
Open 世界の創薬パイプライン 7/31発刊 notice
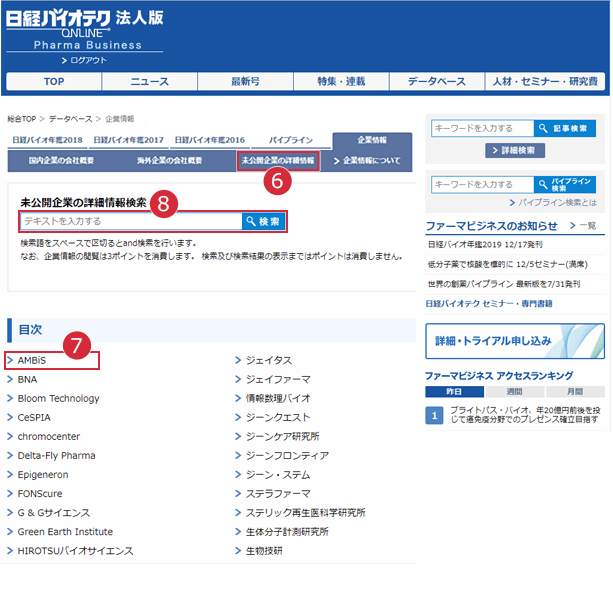point(504,284)
